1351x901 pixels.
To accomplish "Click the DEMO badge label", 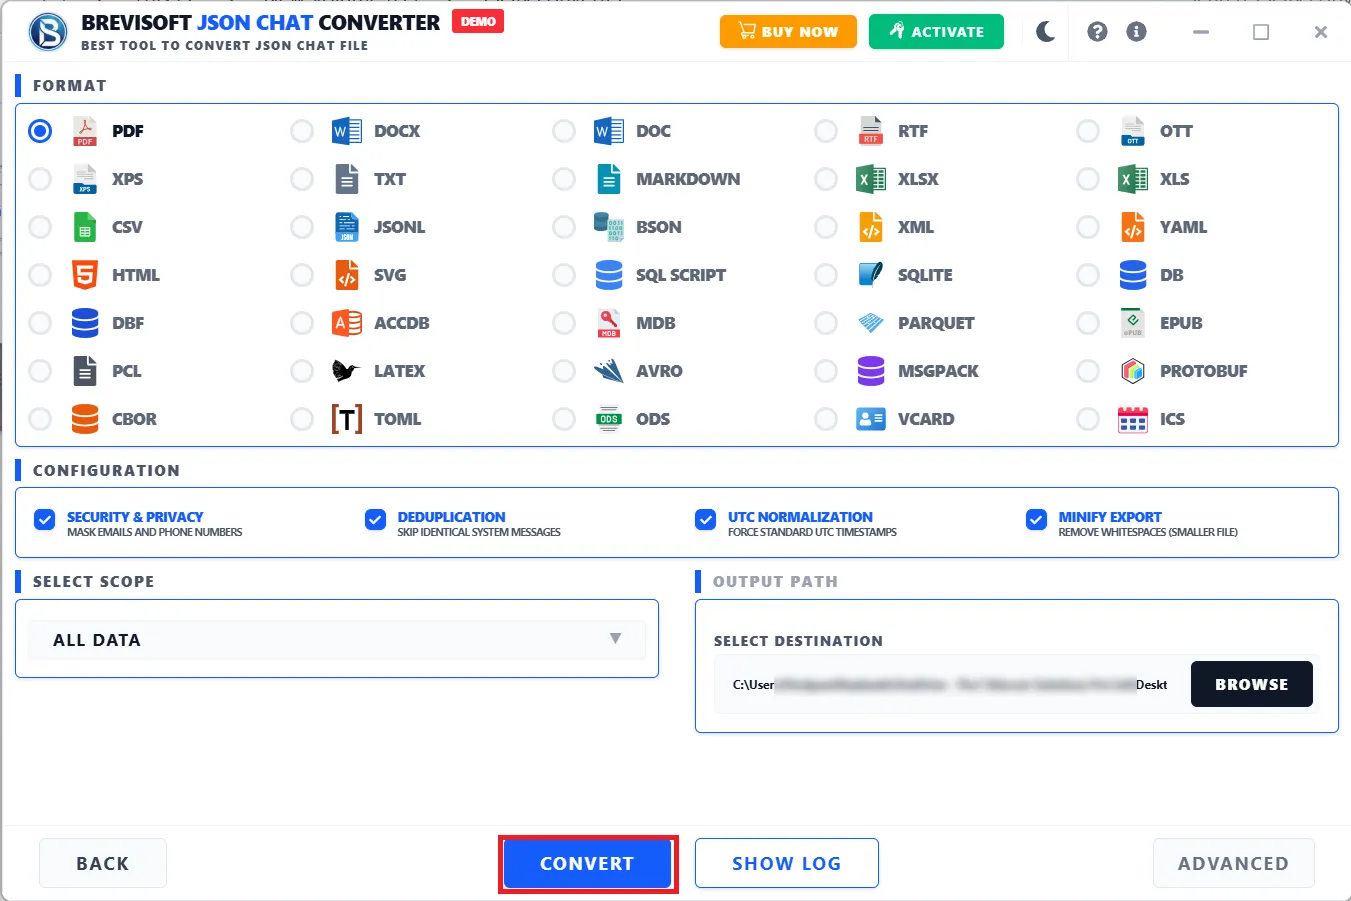I will tap(478, 21).
